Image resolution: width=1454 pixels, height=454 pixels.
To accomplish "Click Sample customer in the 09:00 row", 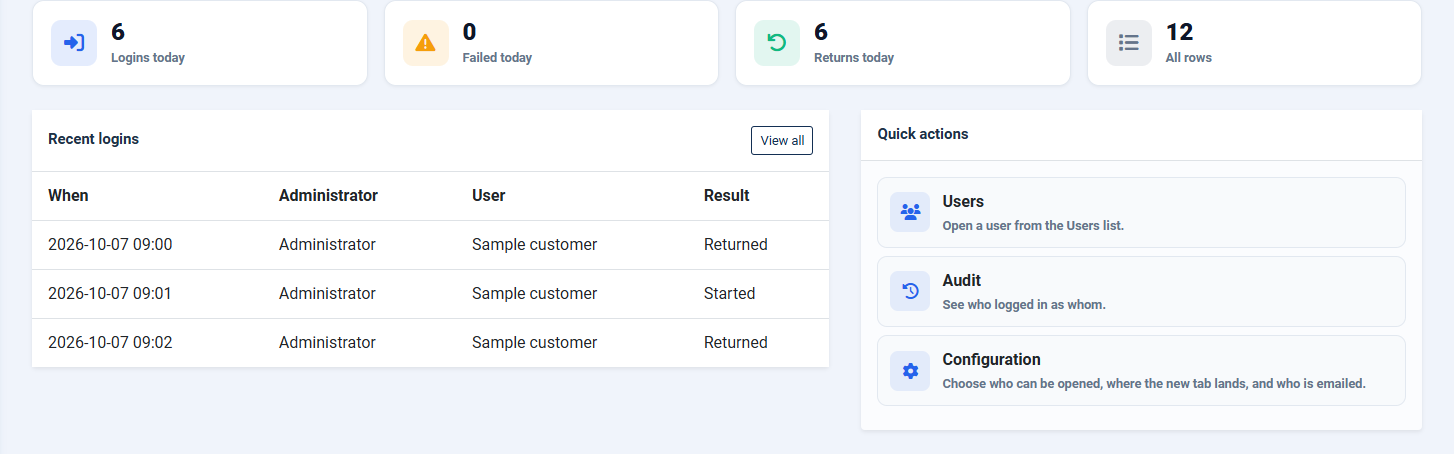I will pyautogui.click(x=534, y=245).
